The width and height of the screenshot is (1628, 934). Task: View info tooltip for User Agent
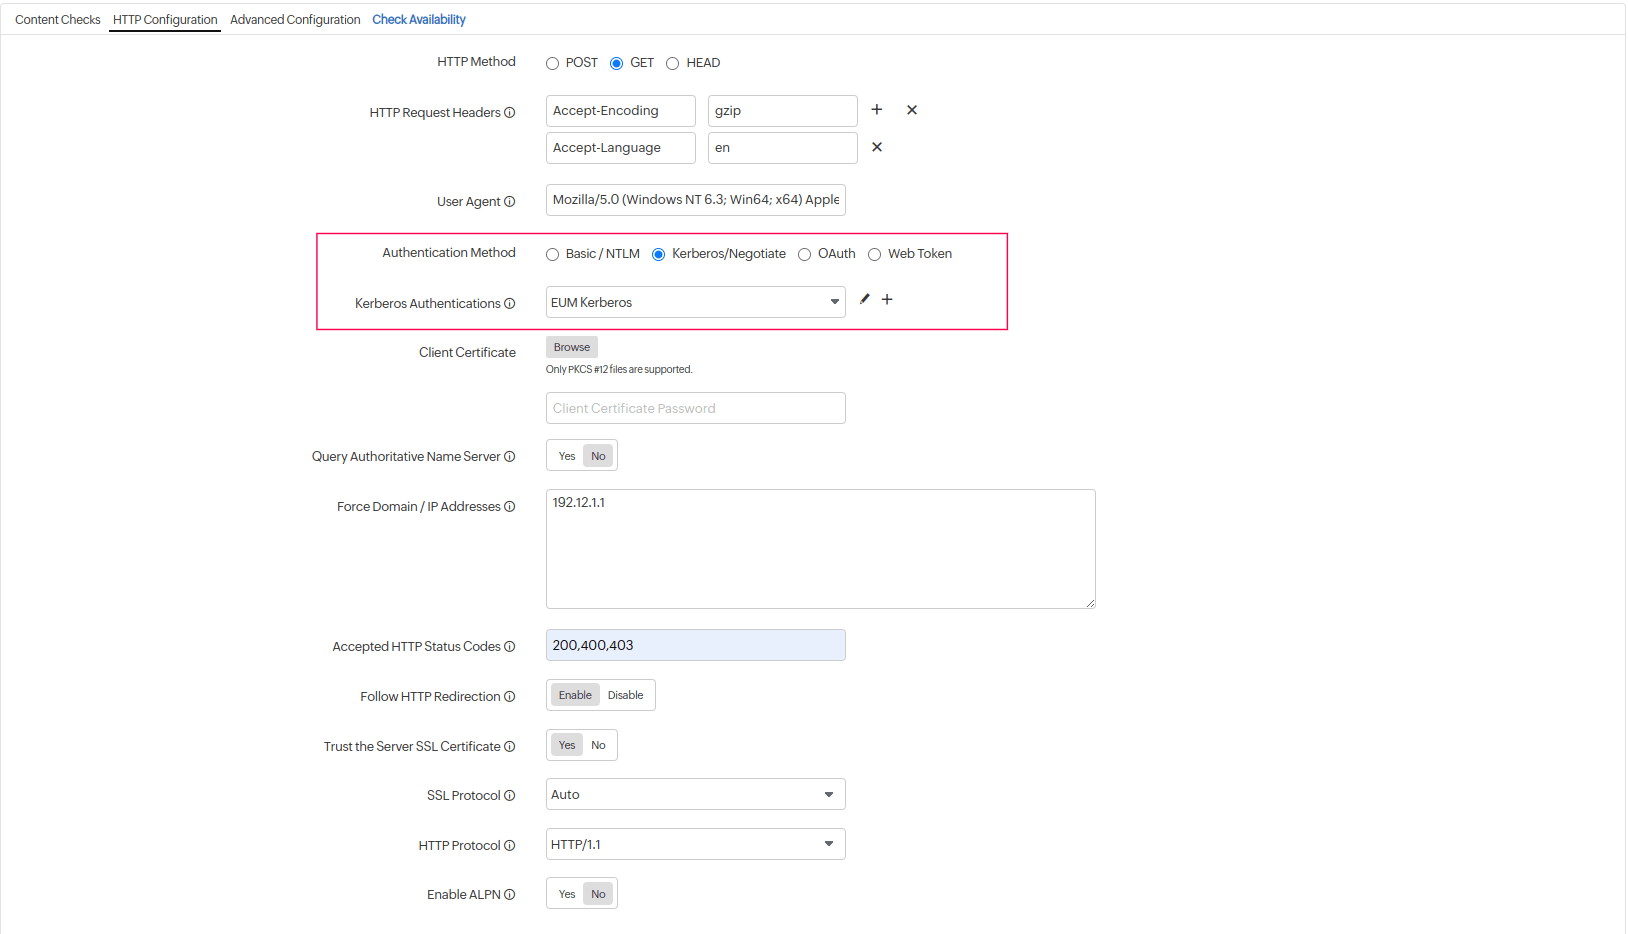pyautogui.click(x=511, y=201)
